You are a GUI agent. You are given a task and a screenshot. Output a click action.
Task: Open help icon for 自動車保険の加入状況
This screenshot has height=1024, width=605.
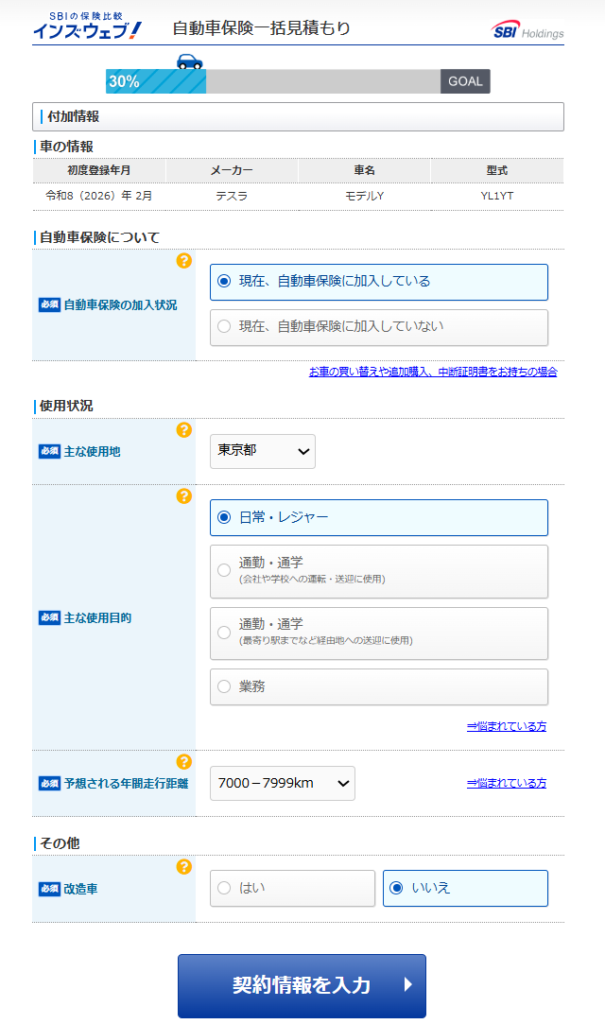[x=184, y=261]
